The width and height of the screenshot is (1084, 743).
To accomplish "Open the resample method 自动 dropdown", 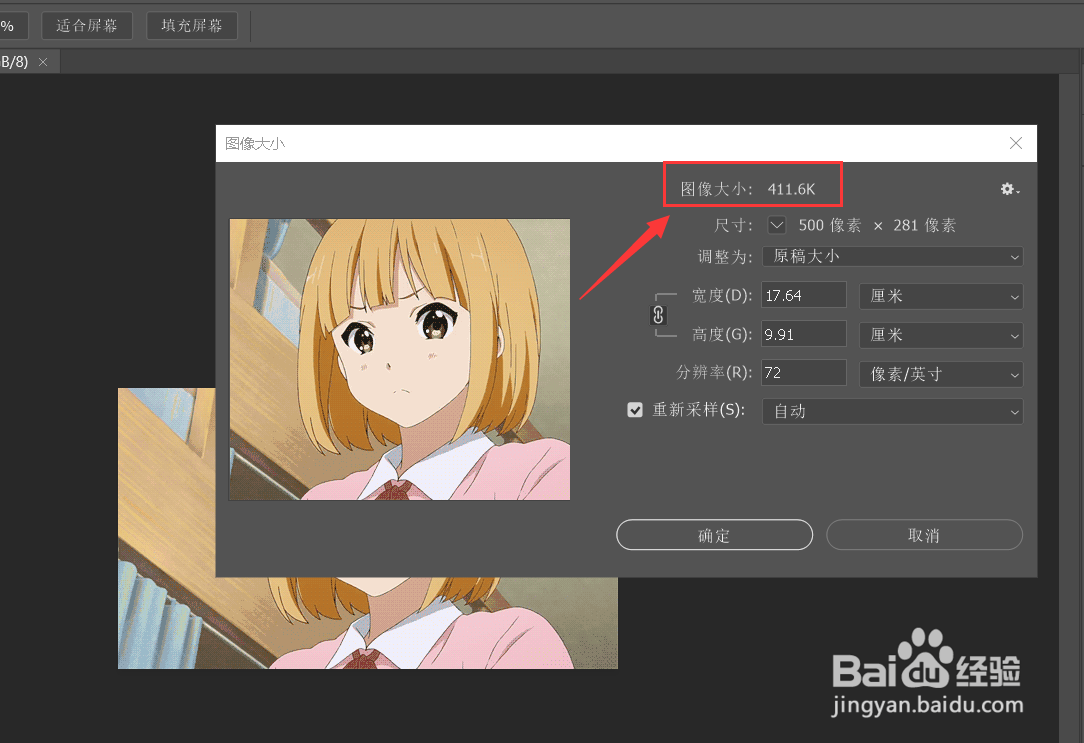I will pyautogui.click(x=893, y=411).
